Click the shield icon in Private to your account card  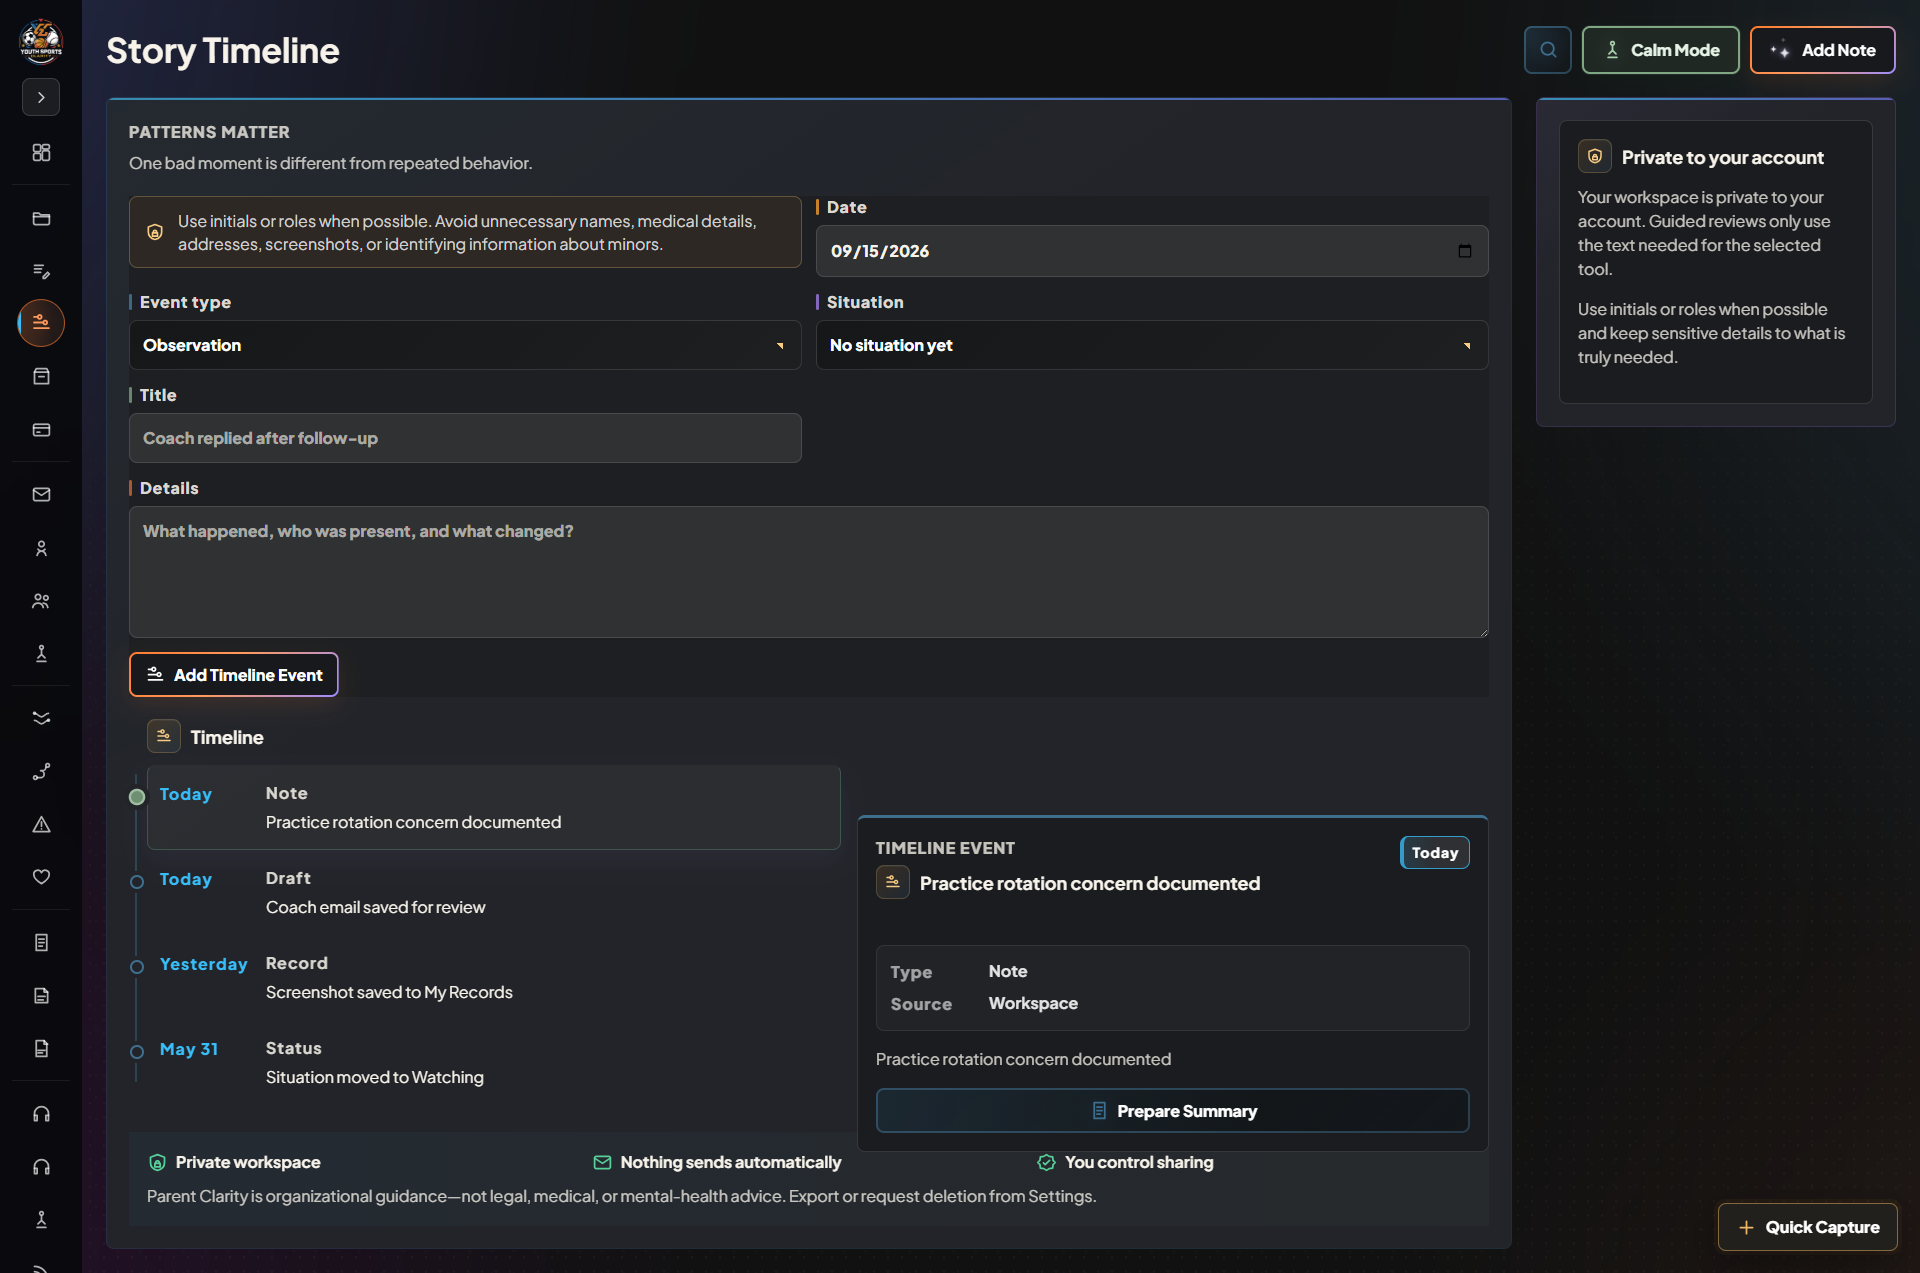click(1595, 157)
